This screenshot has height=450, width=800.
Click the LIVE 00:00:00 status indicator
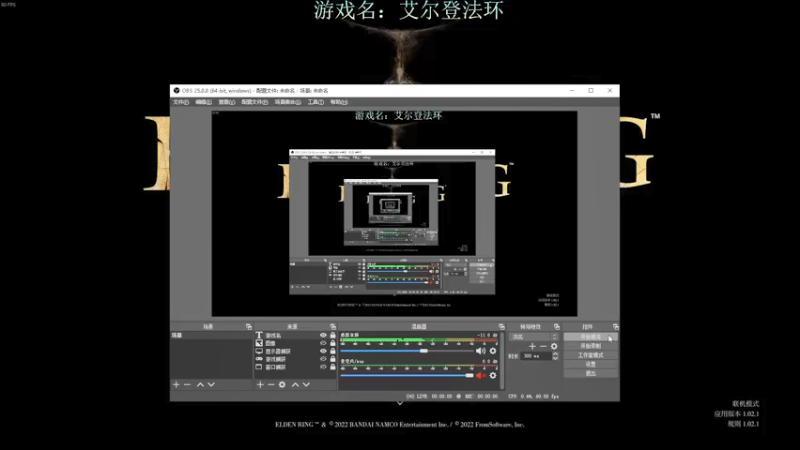click(430, 396)
